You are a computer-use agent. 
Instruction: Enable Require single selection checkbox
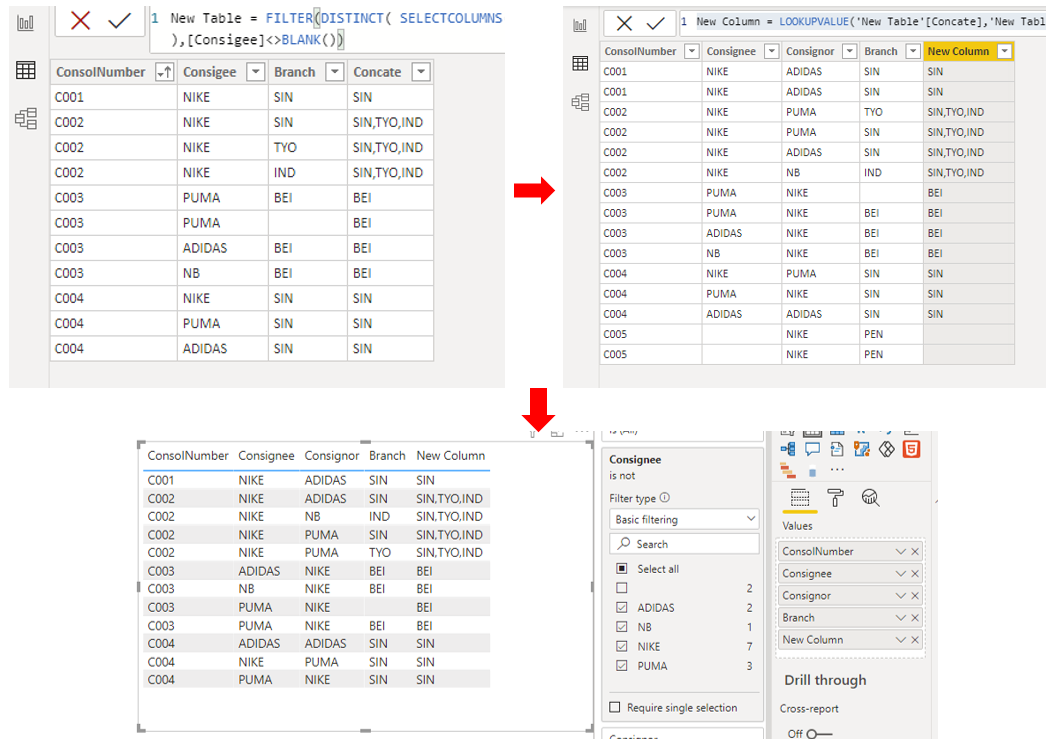(x=614, y=707)
